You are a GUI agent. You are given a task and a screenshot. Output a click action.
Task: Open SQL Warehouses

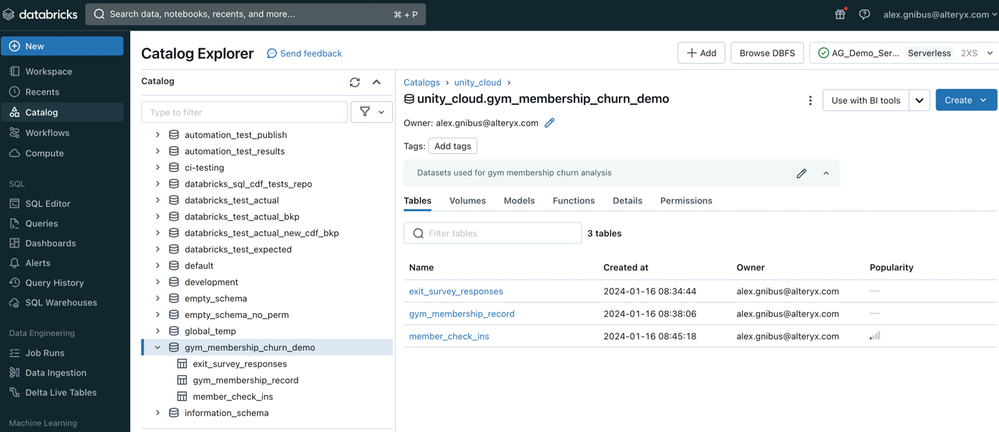point(62,303)
